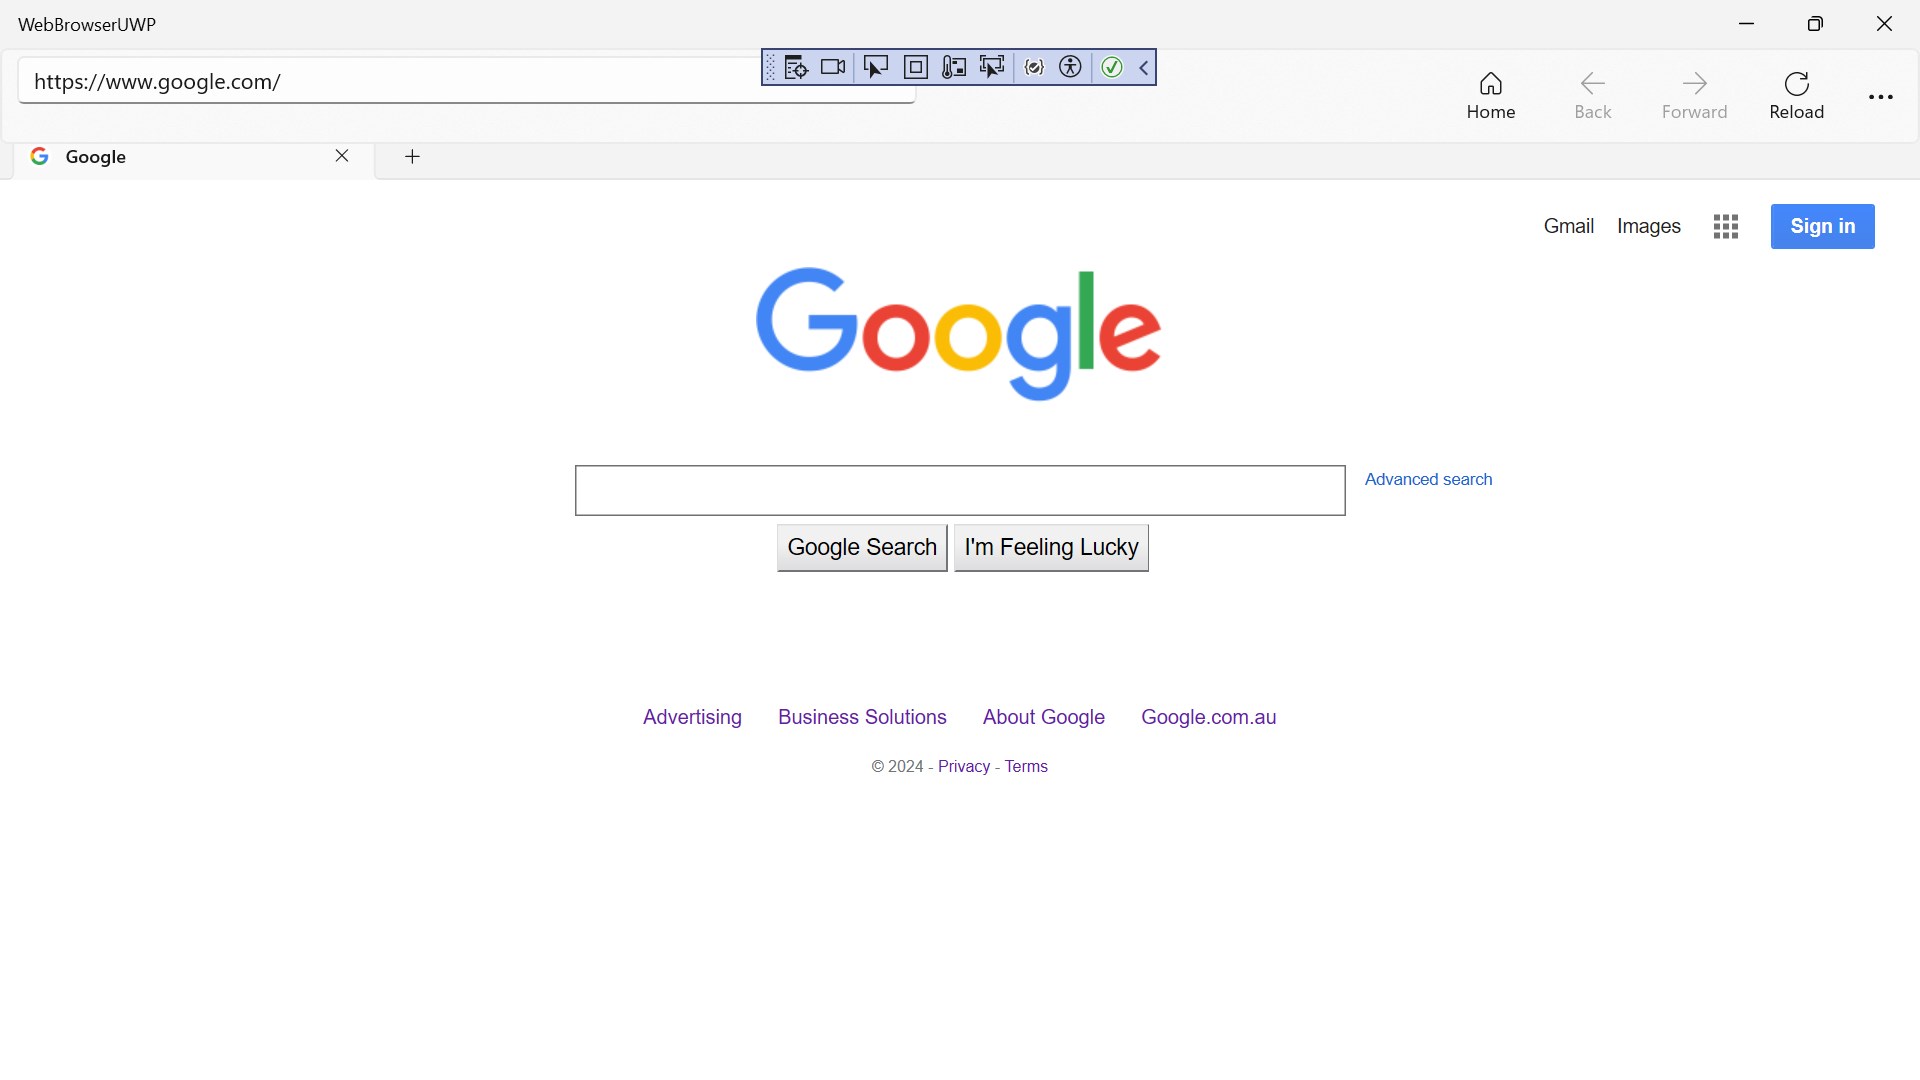Toggle Display Layout Adorners in debug toolbar
Screen dimensions: 1920x1080
915,67
